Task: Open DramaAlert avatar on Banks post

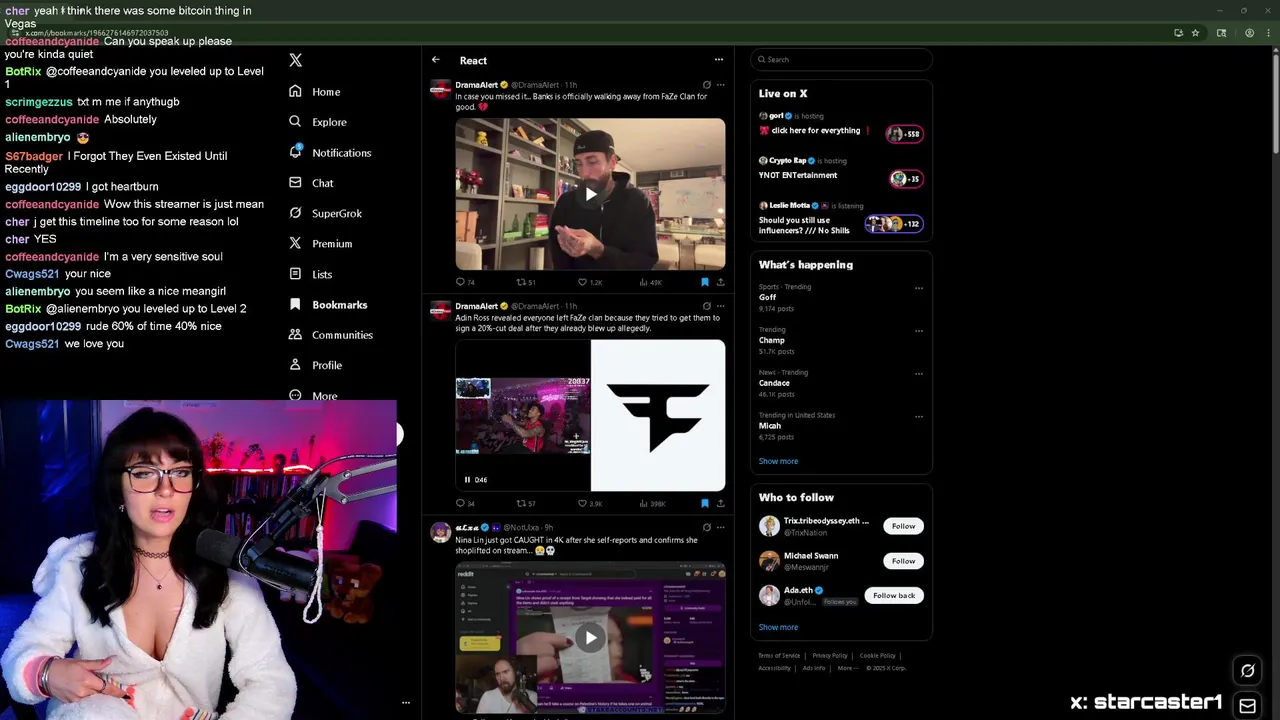Action: pos(440,90)
